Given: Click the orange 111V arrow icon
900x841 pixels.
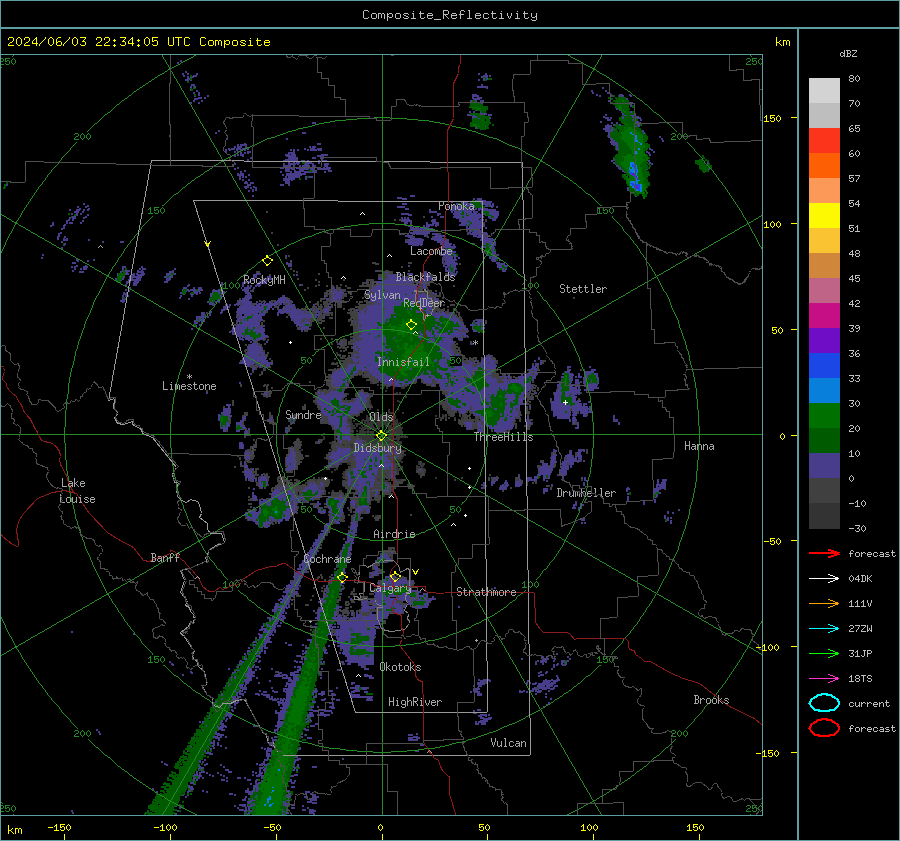Looking at the screenshot, I should pyautogui.click(x=824, y=603).
